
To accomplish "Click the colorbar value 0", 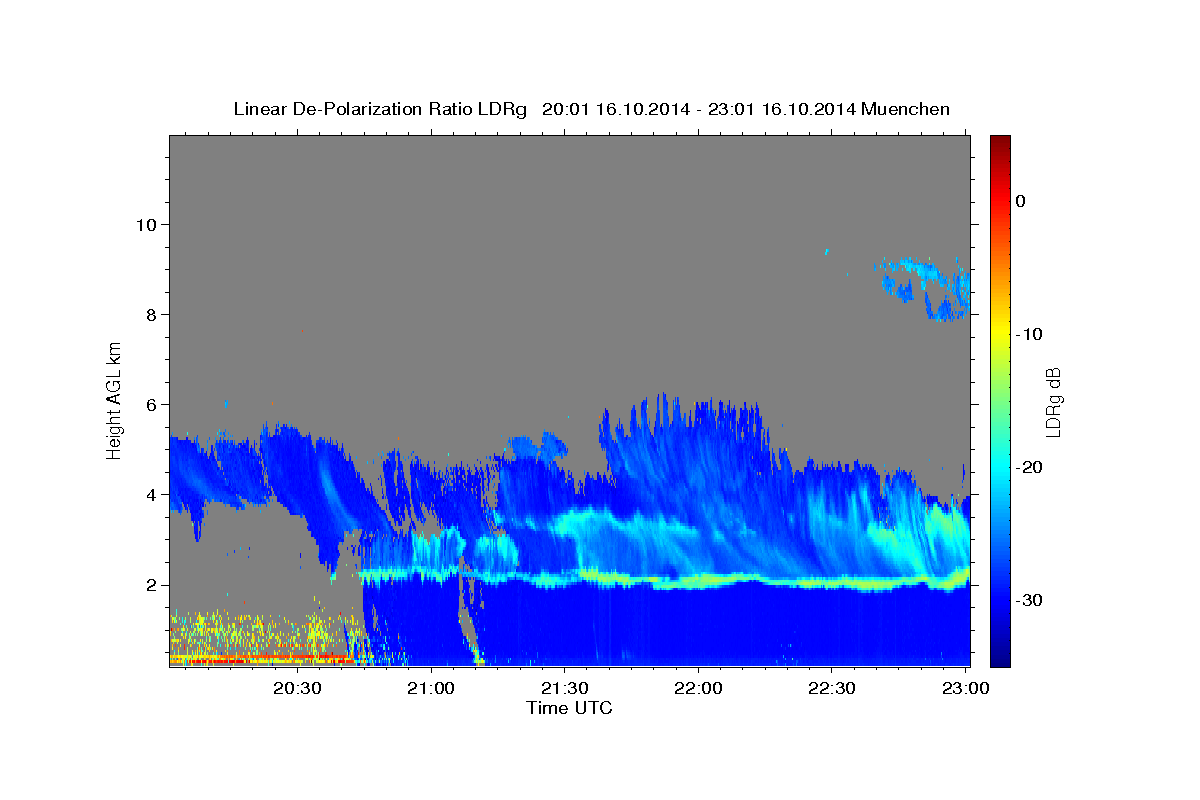I will click(1021, 201).
